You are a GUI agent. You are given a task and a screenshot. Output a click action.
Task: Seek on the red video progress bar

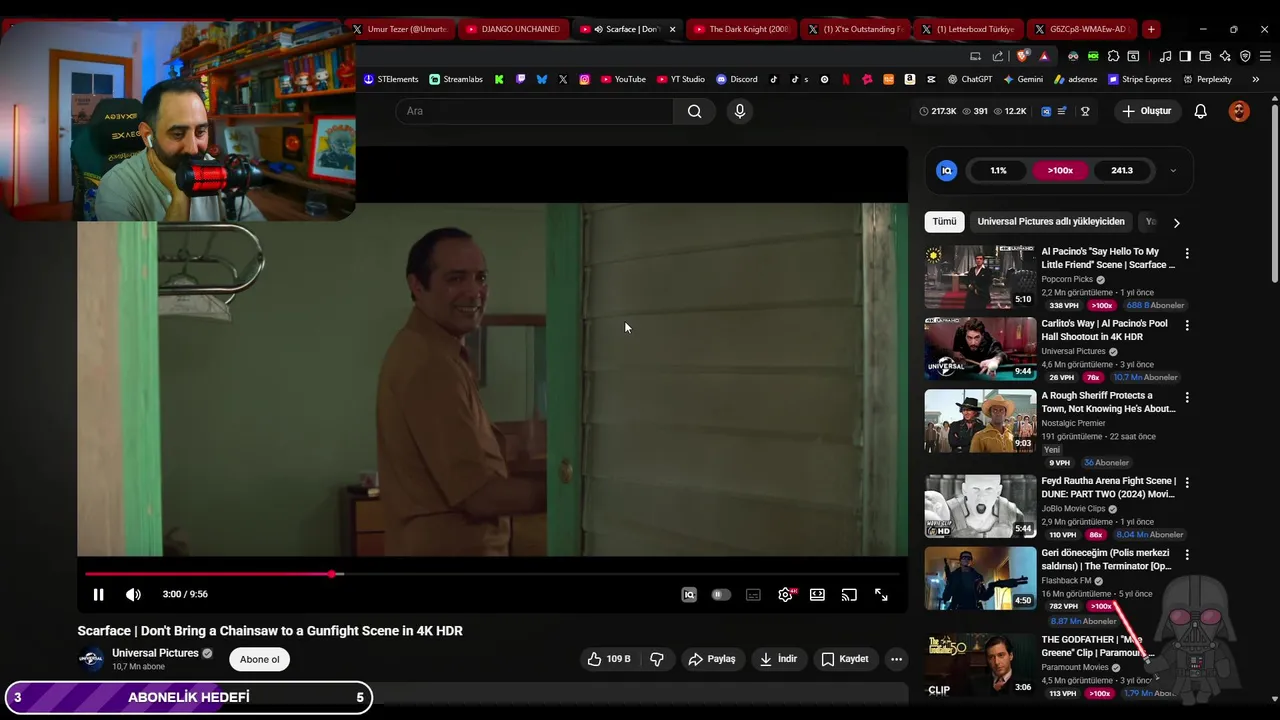[492, 574]
